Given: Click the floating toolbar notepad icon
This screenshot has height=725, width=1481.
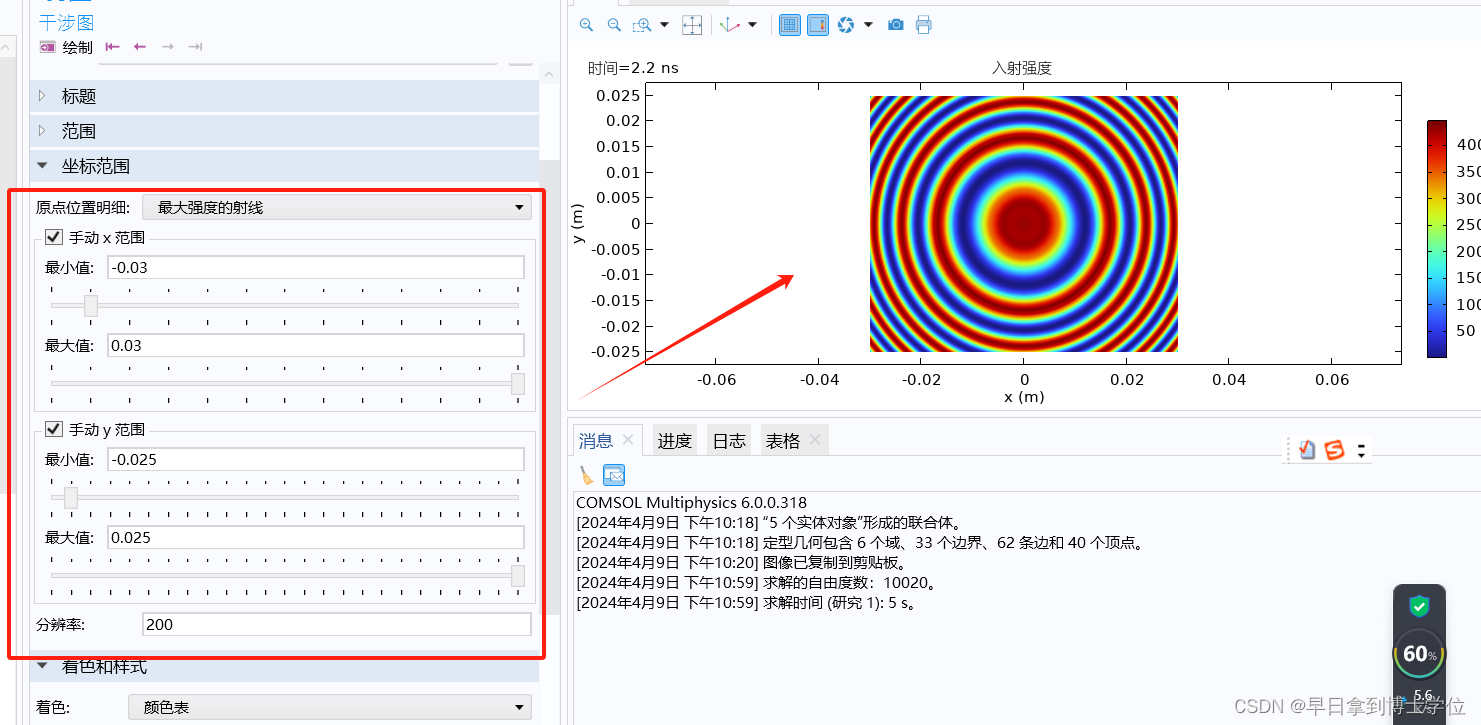Looking at the screenshot, I should 1307,450.
